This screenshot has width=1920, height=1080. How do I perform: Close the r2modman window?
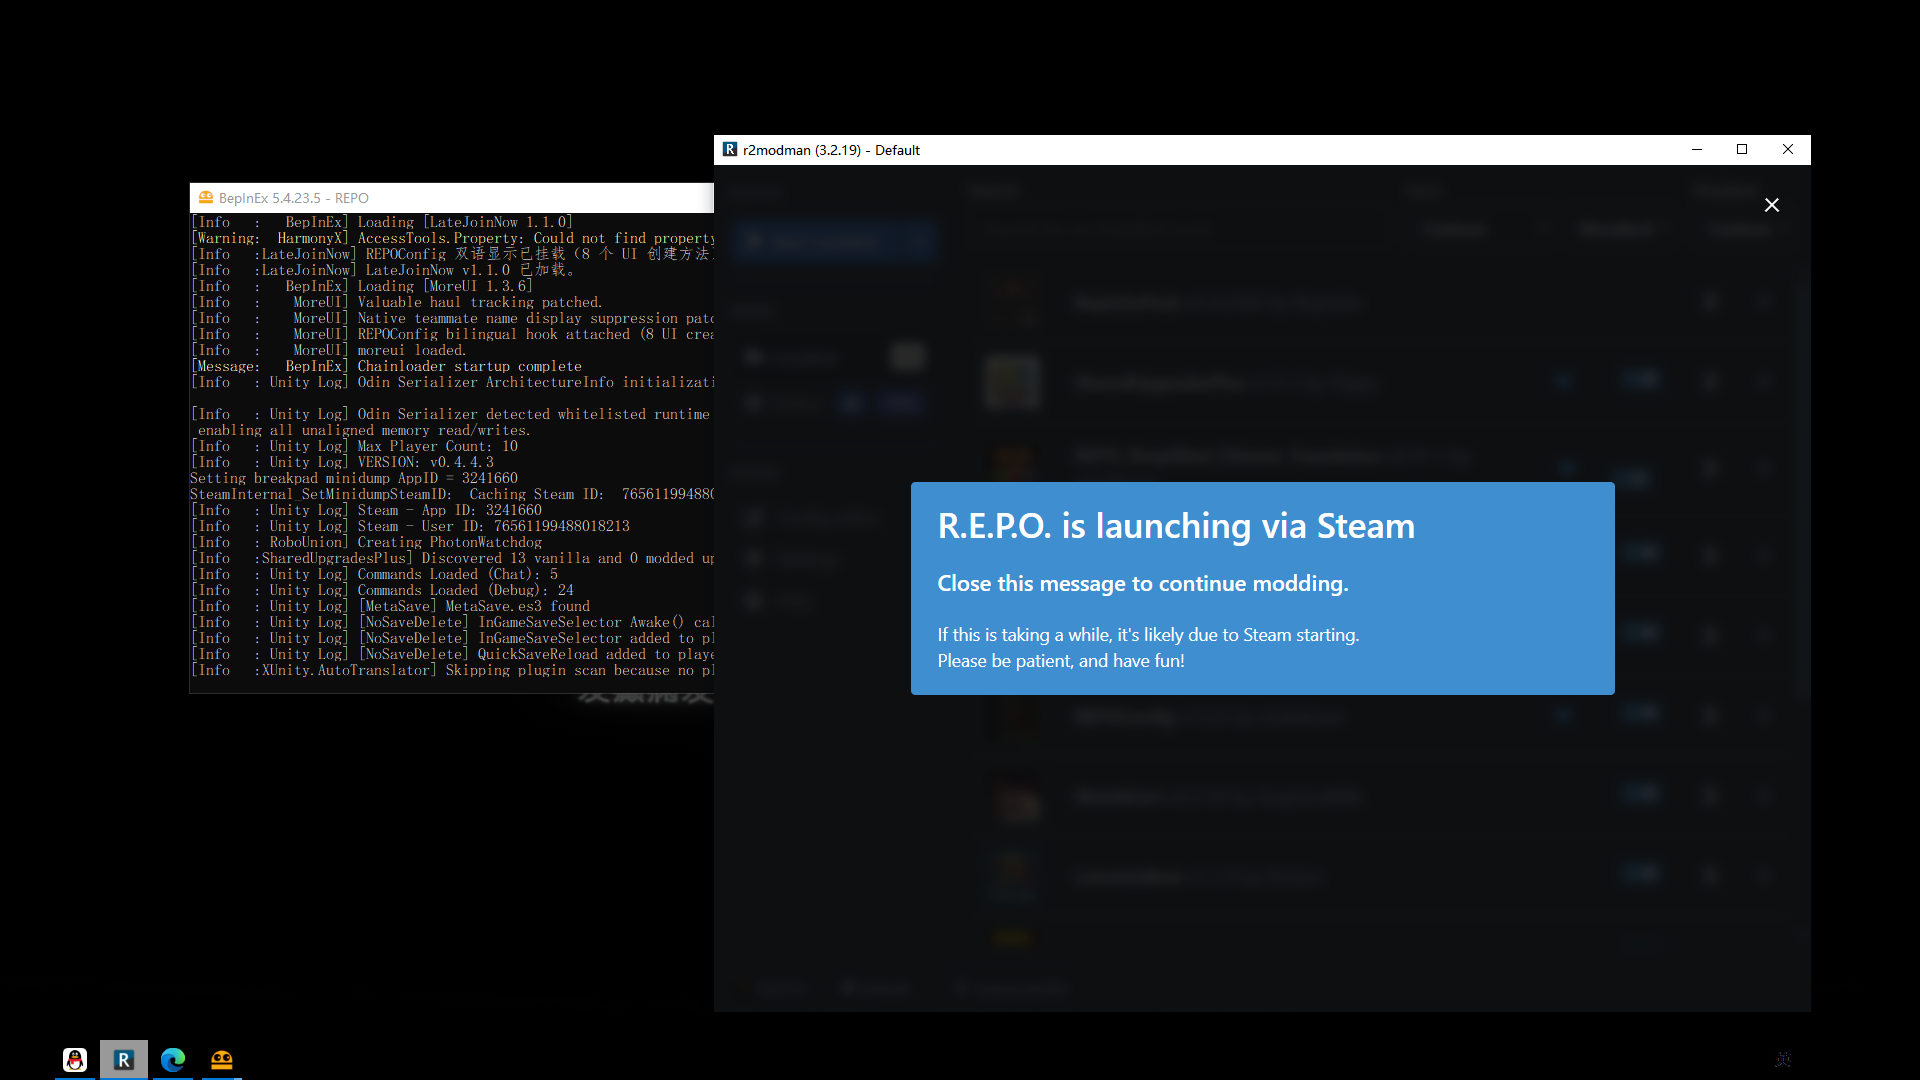1788,150
